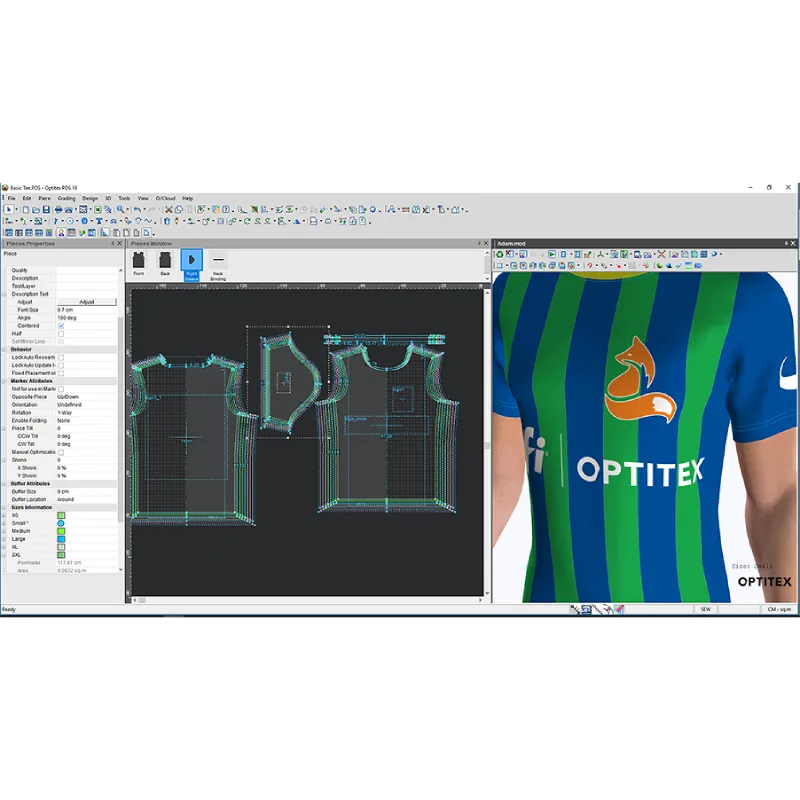Click the green recycle icon in 3D toolbar
The height and width of the screenshot is (800, 800).
coord(500,254)
